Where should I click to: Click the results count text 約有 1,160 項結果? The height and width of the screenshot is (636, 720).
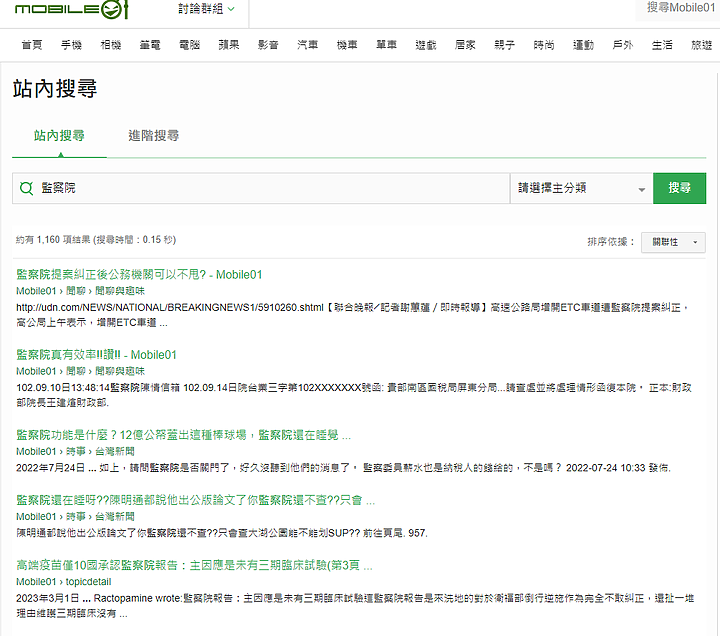click(96, 240)
